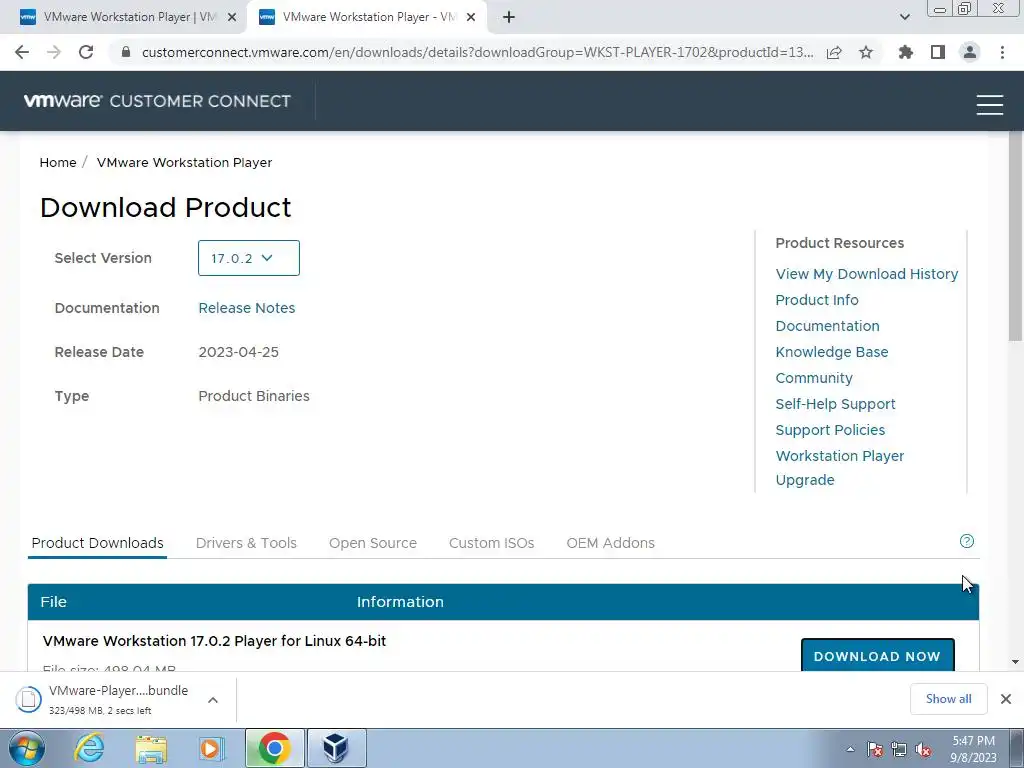Close the first VMware Workstation Player tab

(232, 17)
